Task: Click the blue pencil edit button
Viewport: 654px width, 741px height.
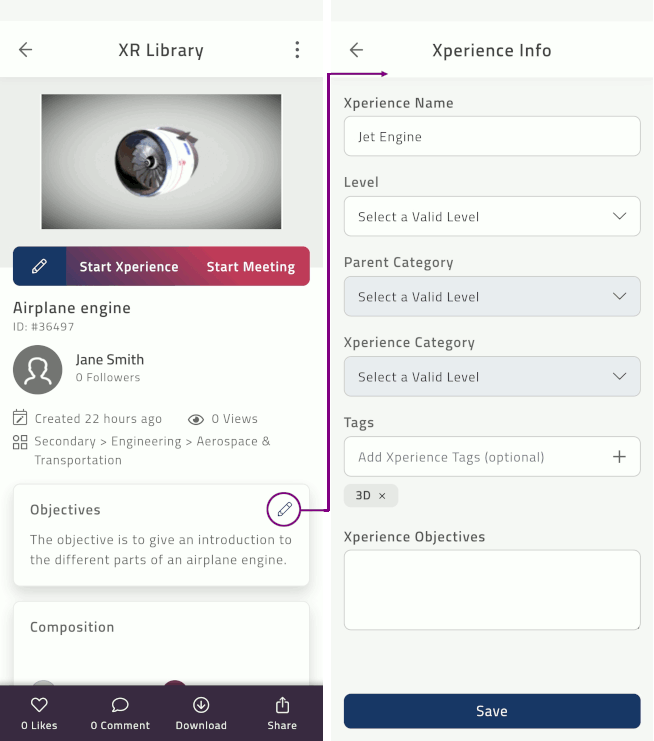Action: tap(40, 266)
